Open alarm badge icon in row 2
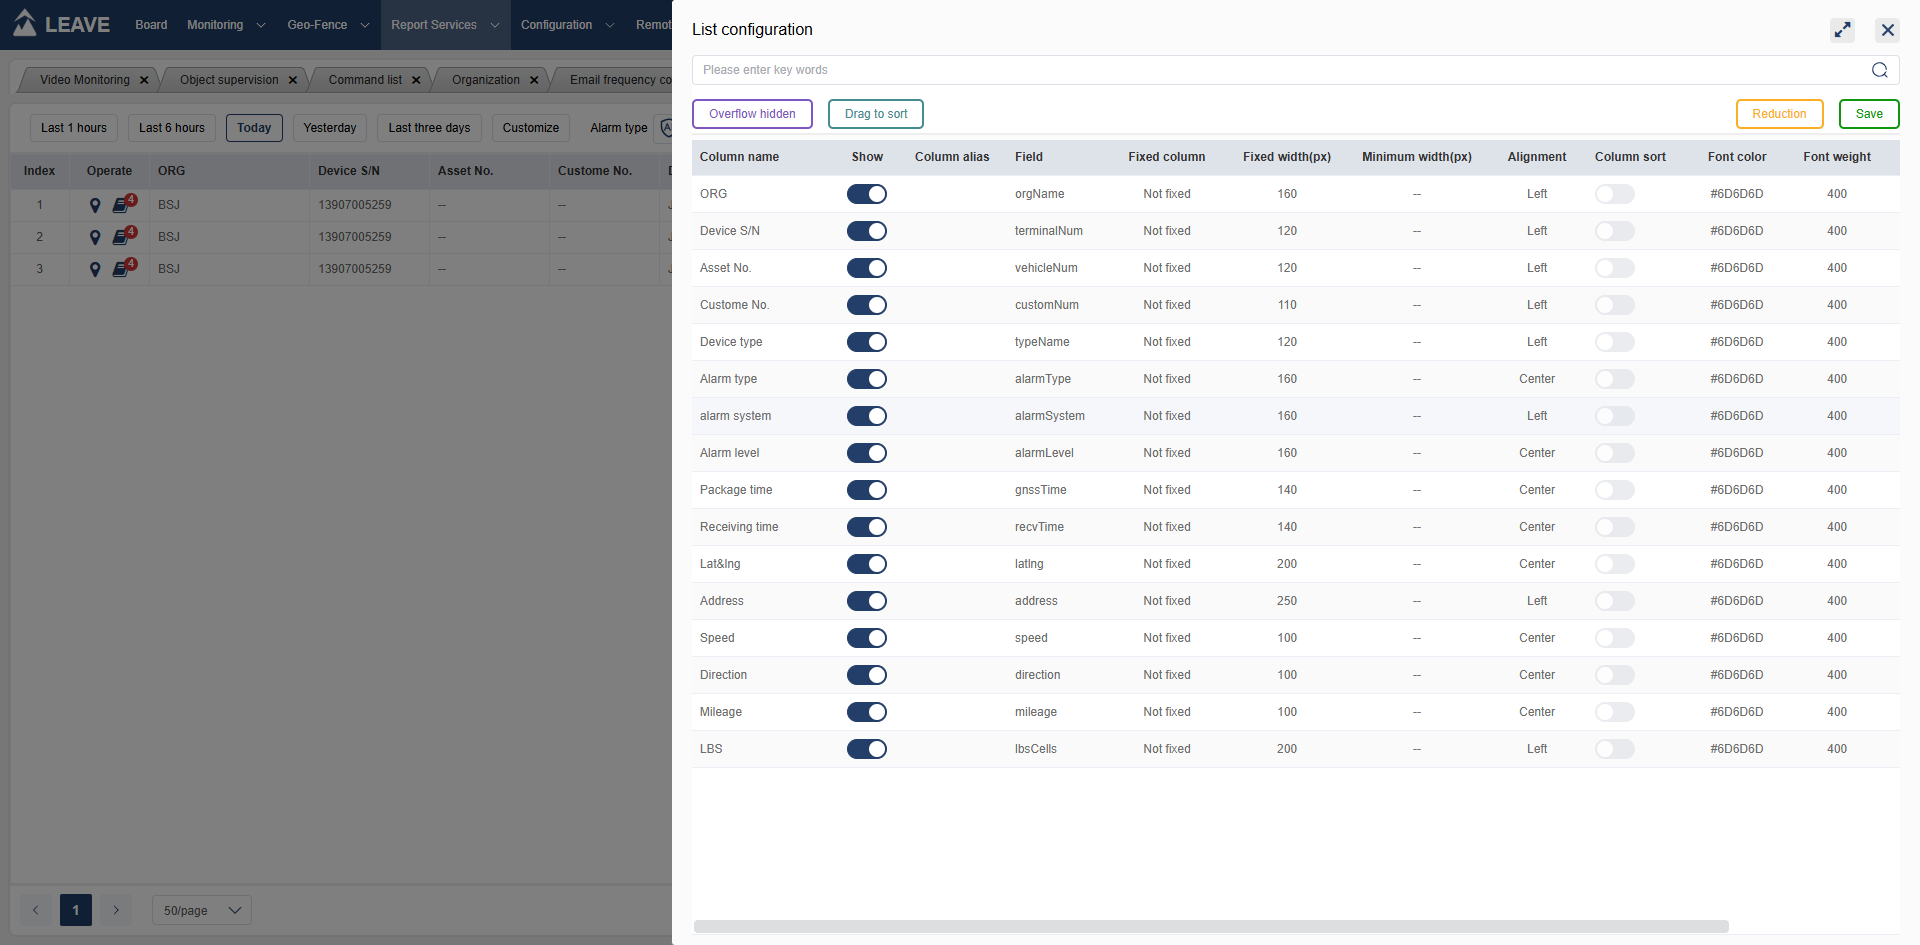This screenshot has height=945, width=1920. click(122, 237)
